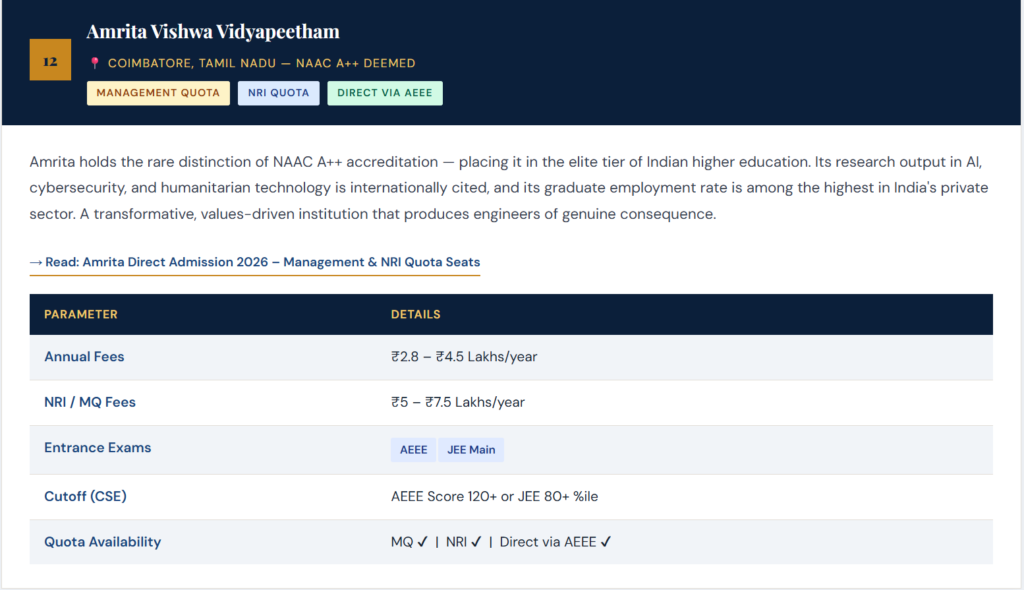Screen dimensions: 1024x590
Task: Select the NRI / MQ Fees row label
Action: pos(90,402)
